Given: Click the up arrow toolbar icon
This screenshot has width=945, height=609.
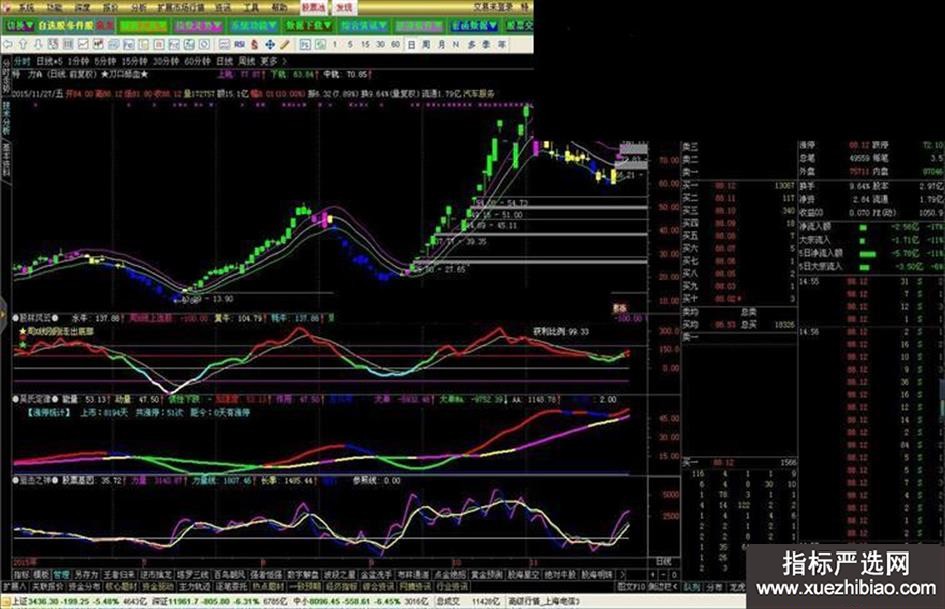Looking at the screenshot, I should [23, 44].
